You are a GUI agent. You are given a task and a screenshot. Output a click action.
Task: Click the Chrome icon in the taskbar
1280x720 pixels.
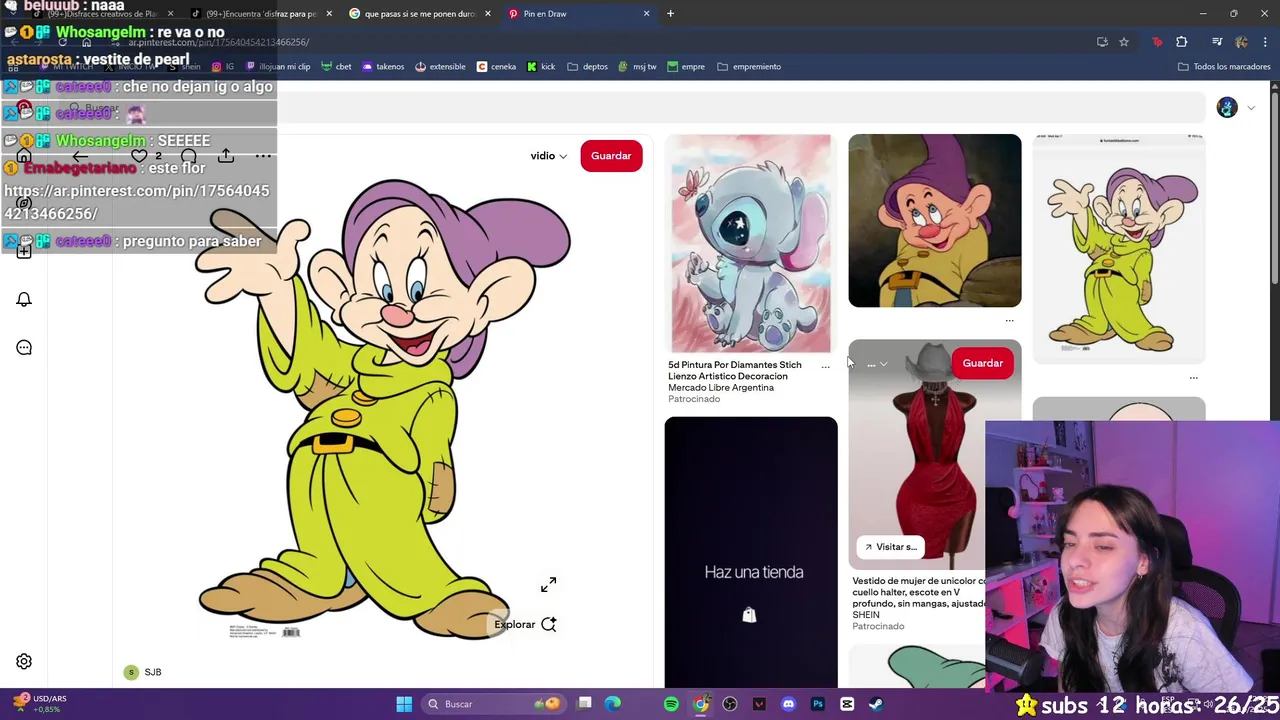701,704
